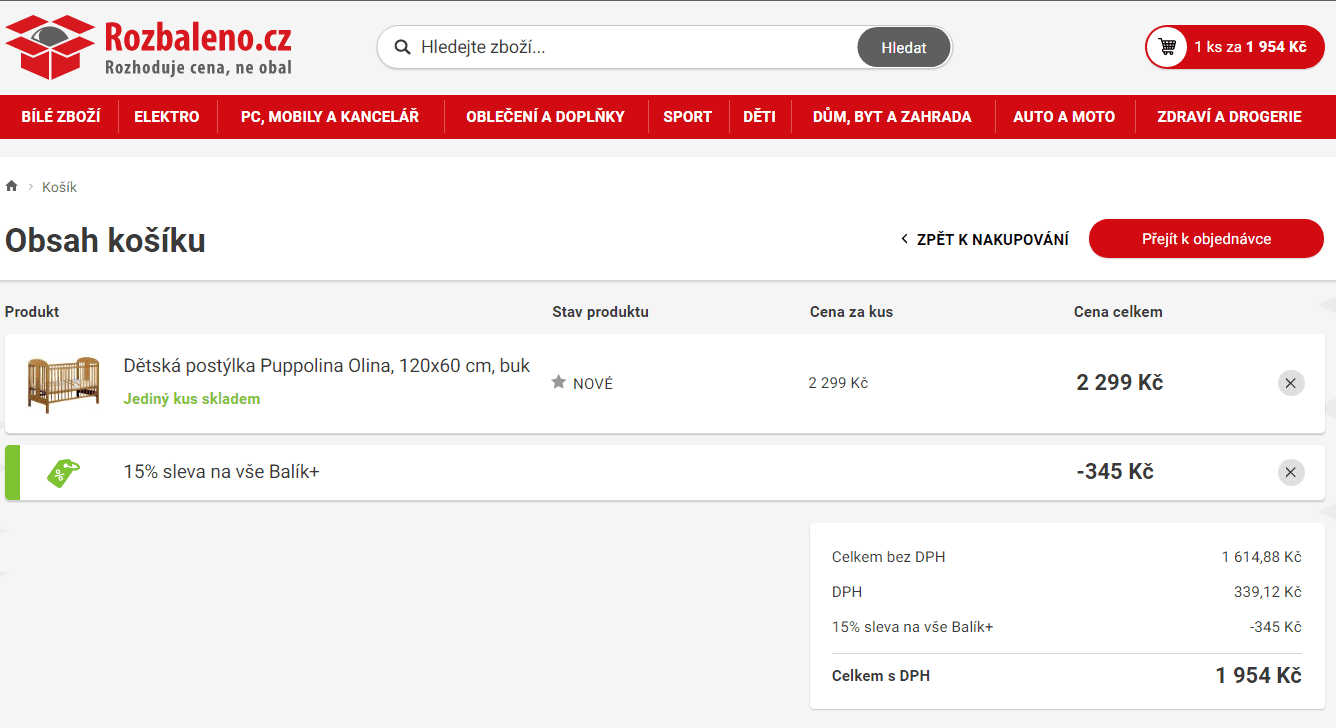Click Přejít k objednávce button

(1206, 239)
